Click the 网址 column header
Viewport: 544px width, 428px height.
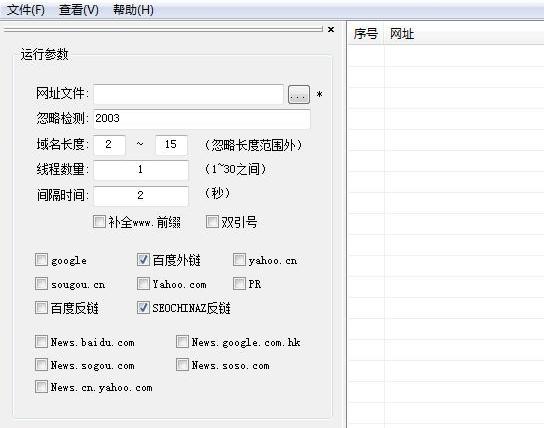pyautogui.click(x=402, y=34)
